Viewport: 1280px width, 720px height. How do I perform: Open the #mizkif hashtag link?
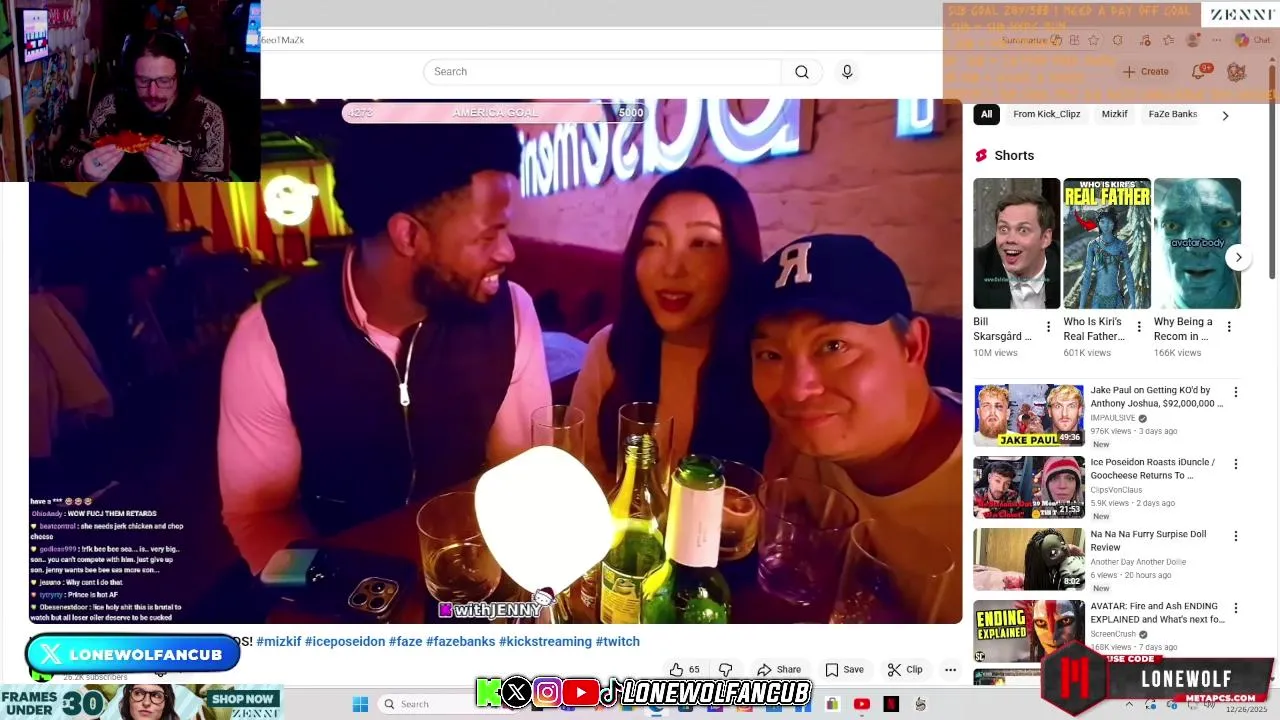pos(279,642)
